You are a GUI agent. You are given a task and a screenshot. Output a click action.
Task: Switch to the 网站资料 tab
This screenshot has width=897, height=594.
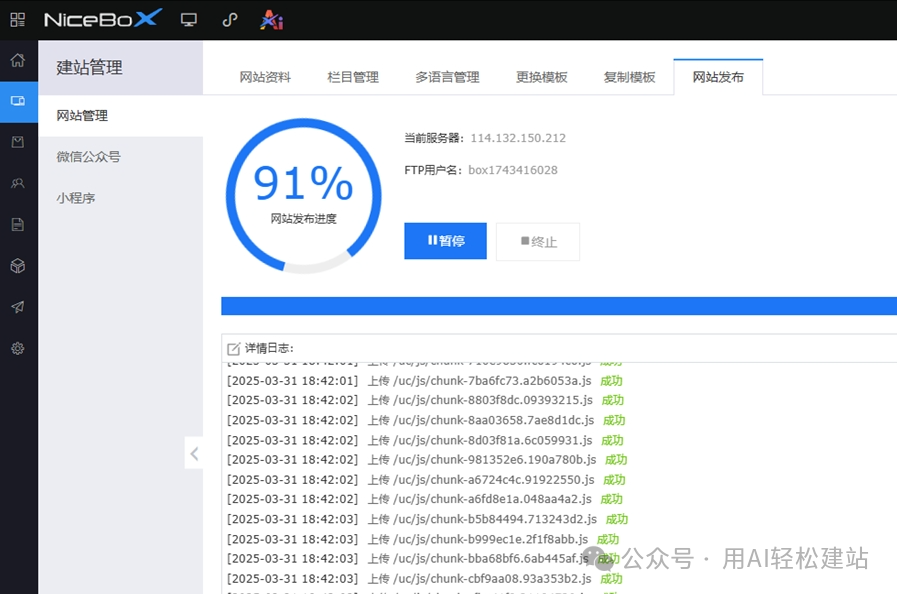coord(264,76)
